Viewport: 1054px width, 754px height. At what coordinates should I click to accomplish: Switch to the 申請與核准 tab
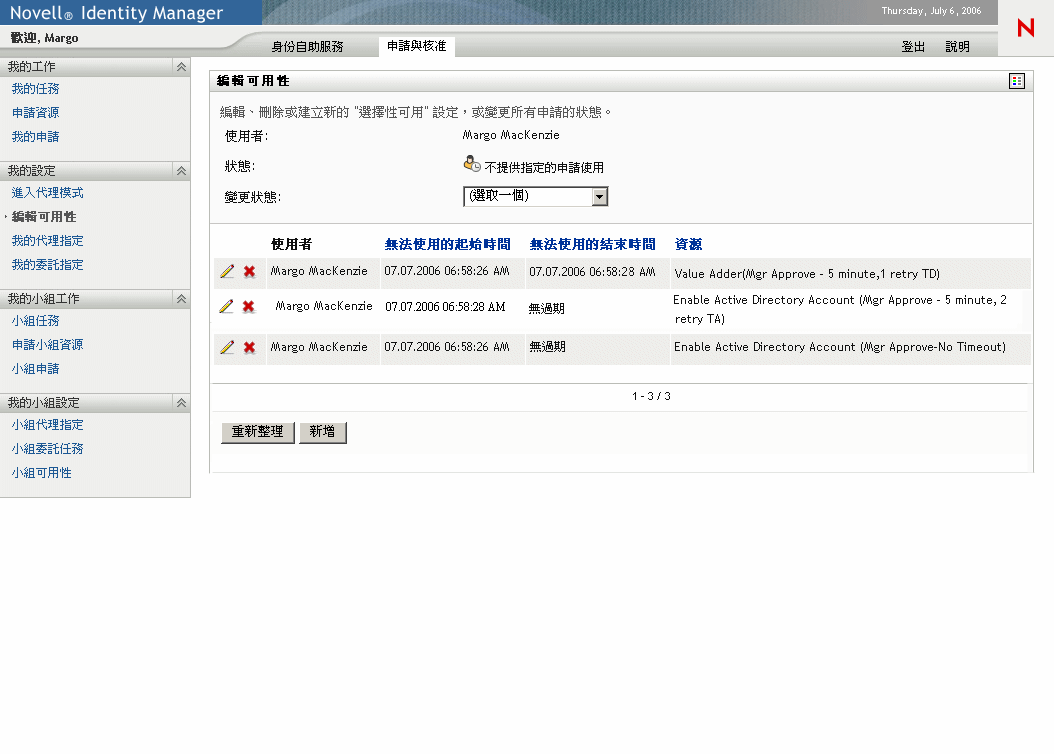point(417,46)
